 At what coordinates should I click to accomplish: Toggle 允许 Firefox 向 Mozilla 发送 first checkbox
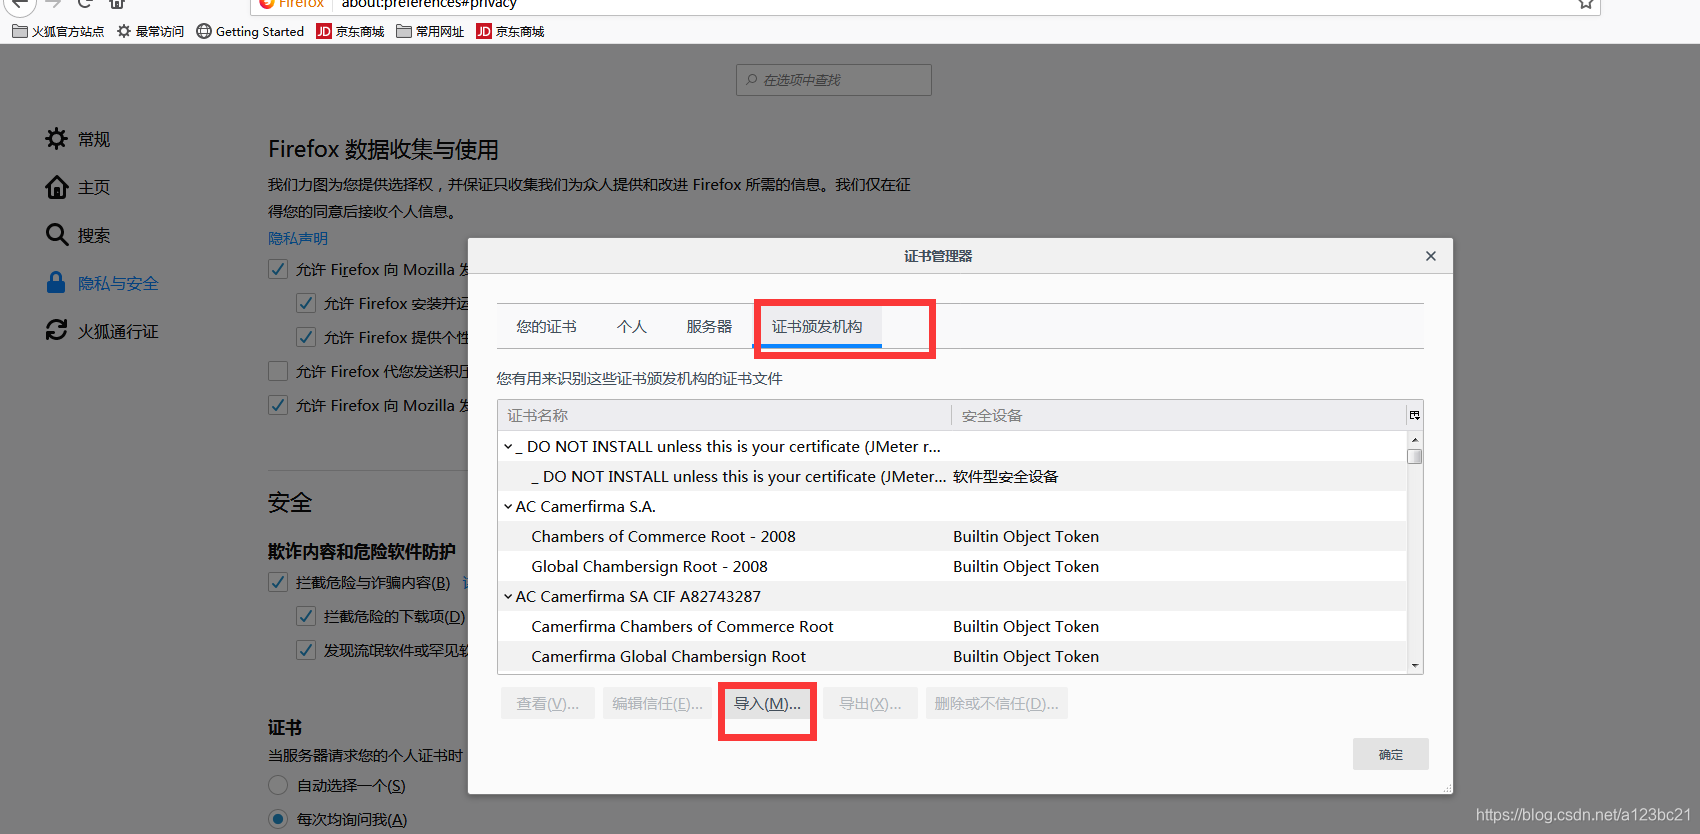[278, 269]
